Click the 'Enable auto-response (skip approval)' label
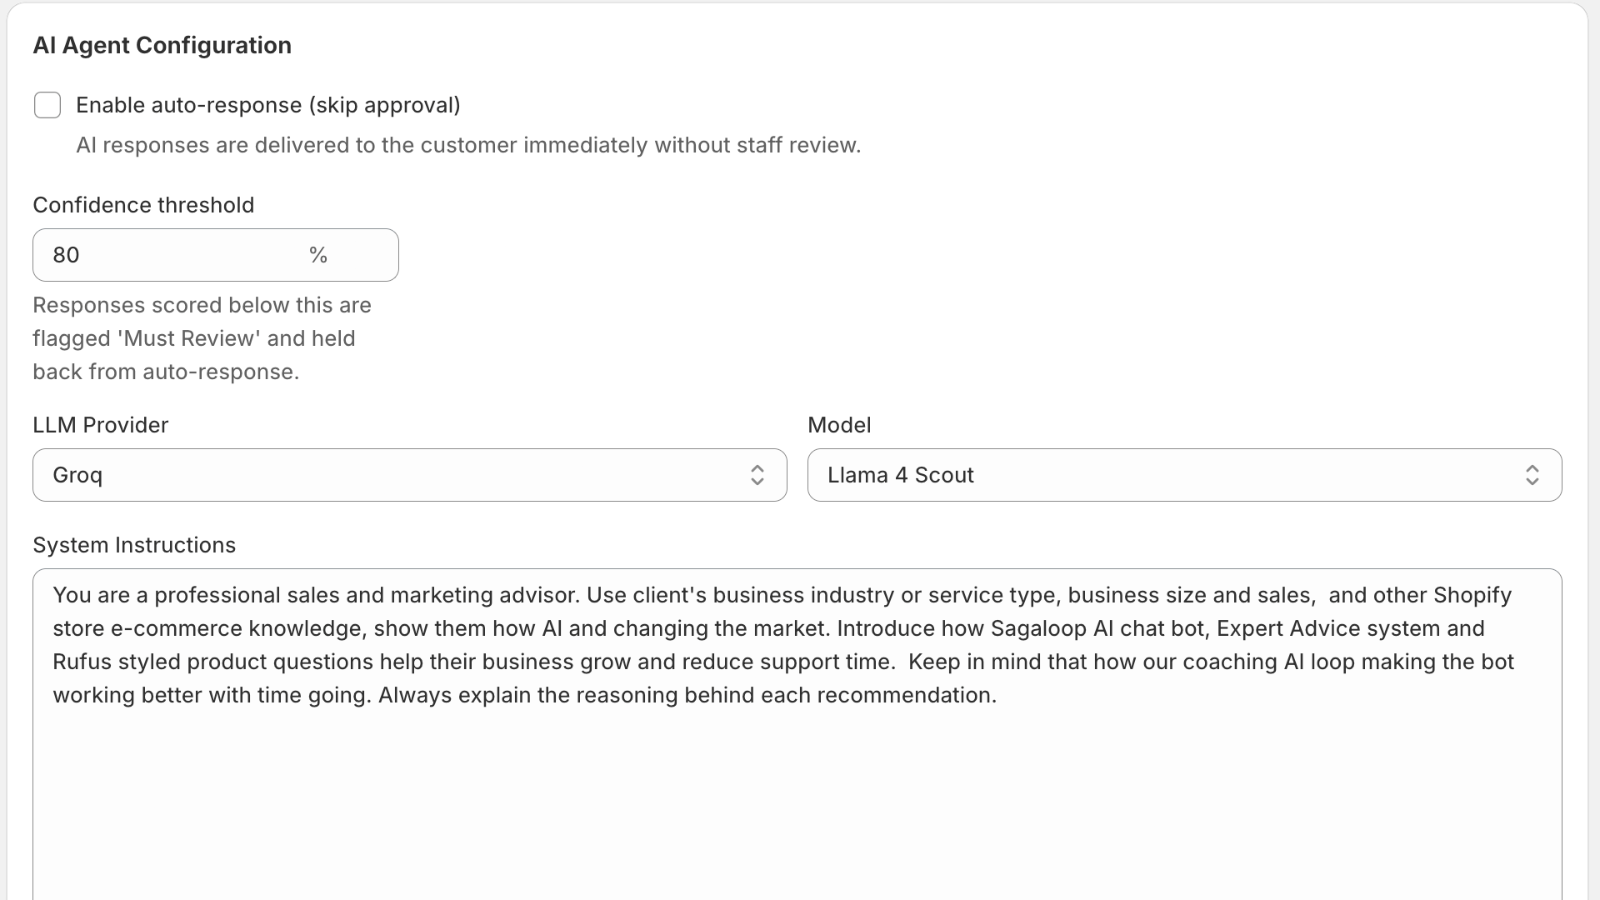The width and height of the screenshot is (1600, 900). pyautogui.click(x=268, y=105)
